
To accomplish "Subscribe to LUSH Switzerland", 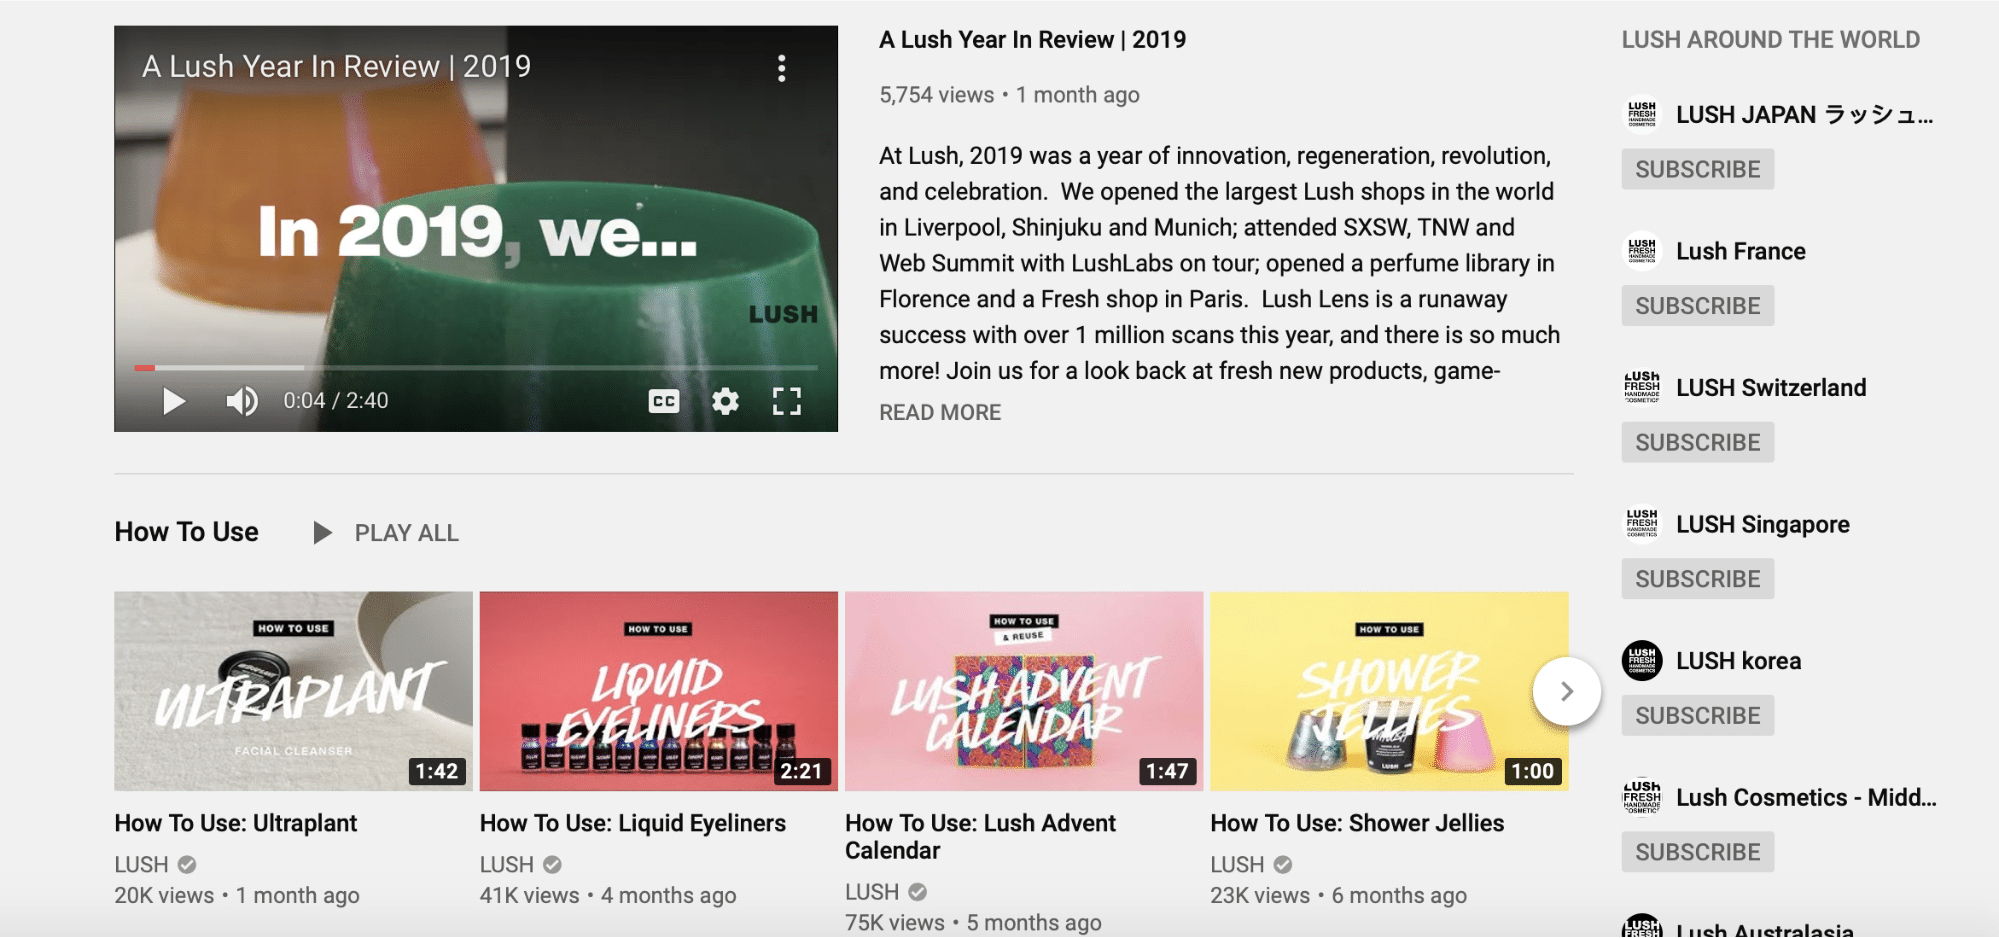I will (x=1698, y=442).
